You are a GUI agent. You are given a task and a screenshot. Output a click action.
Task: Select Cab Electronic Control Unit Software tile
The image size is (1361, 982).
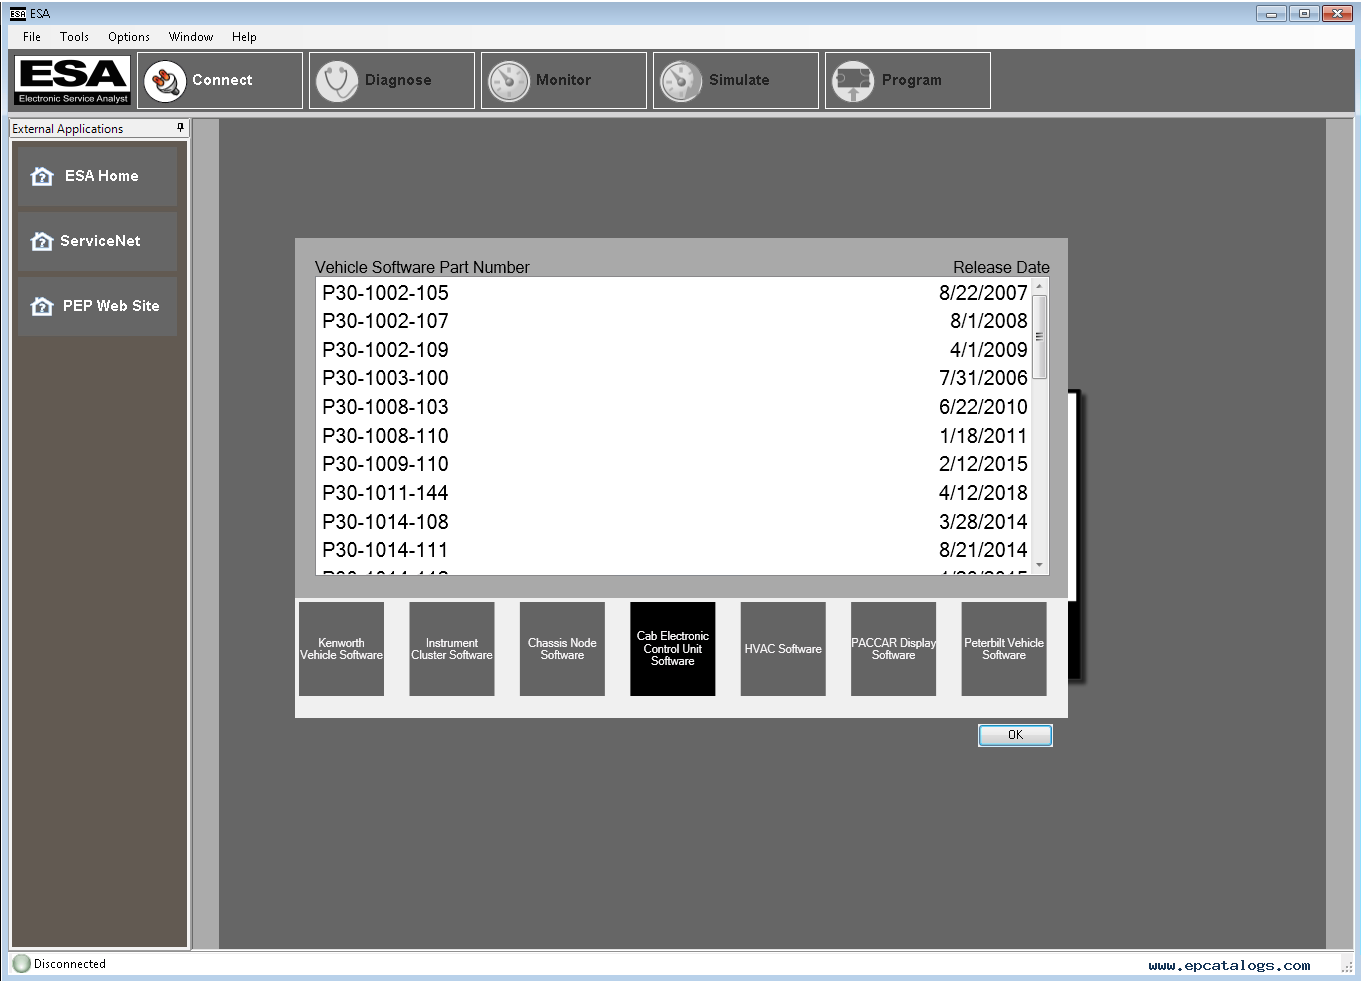[673, 649]
